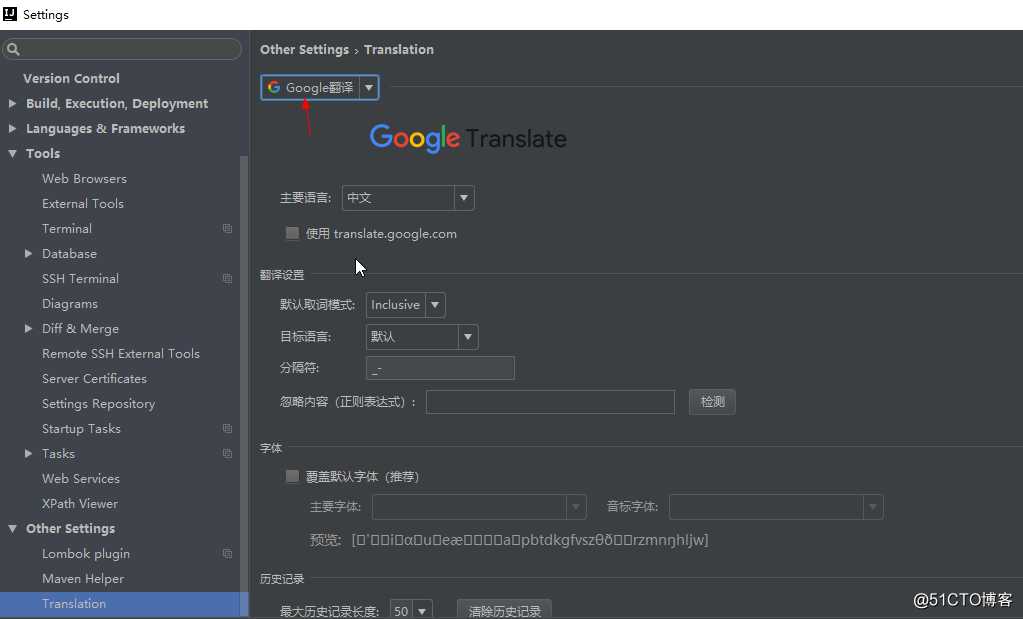Click the project-level icon beside Startup Tasks
Image resolution: width=1023 pixels, height=619 pixels.
(227, 429)
